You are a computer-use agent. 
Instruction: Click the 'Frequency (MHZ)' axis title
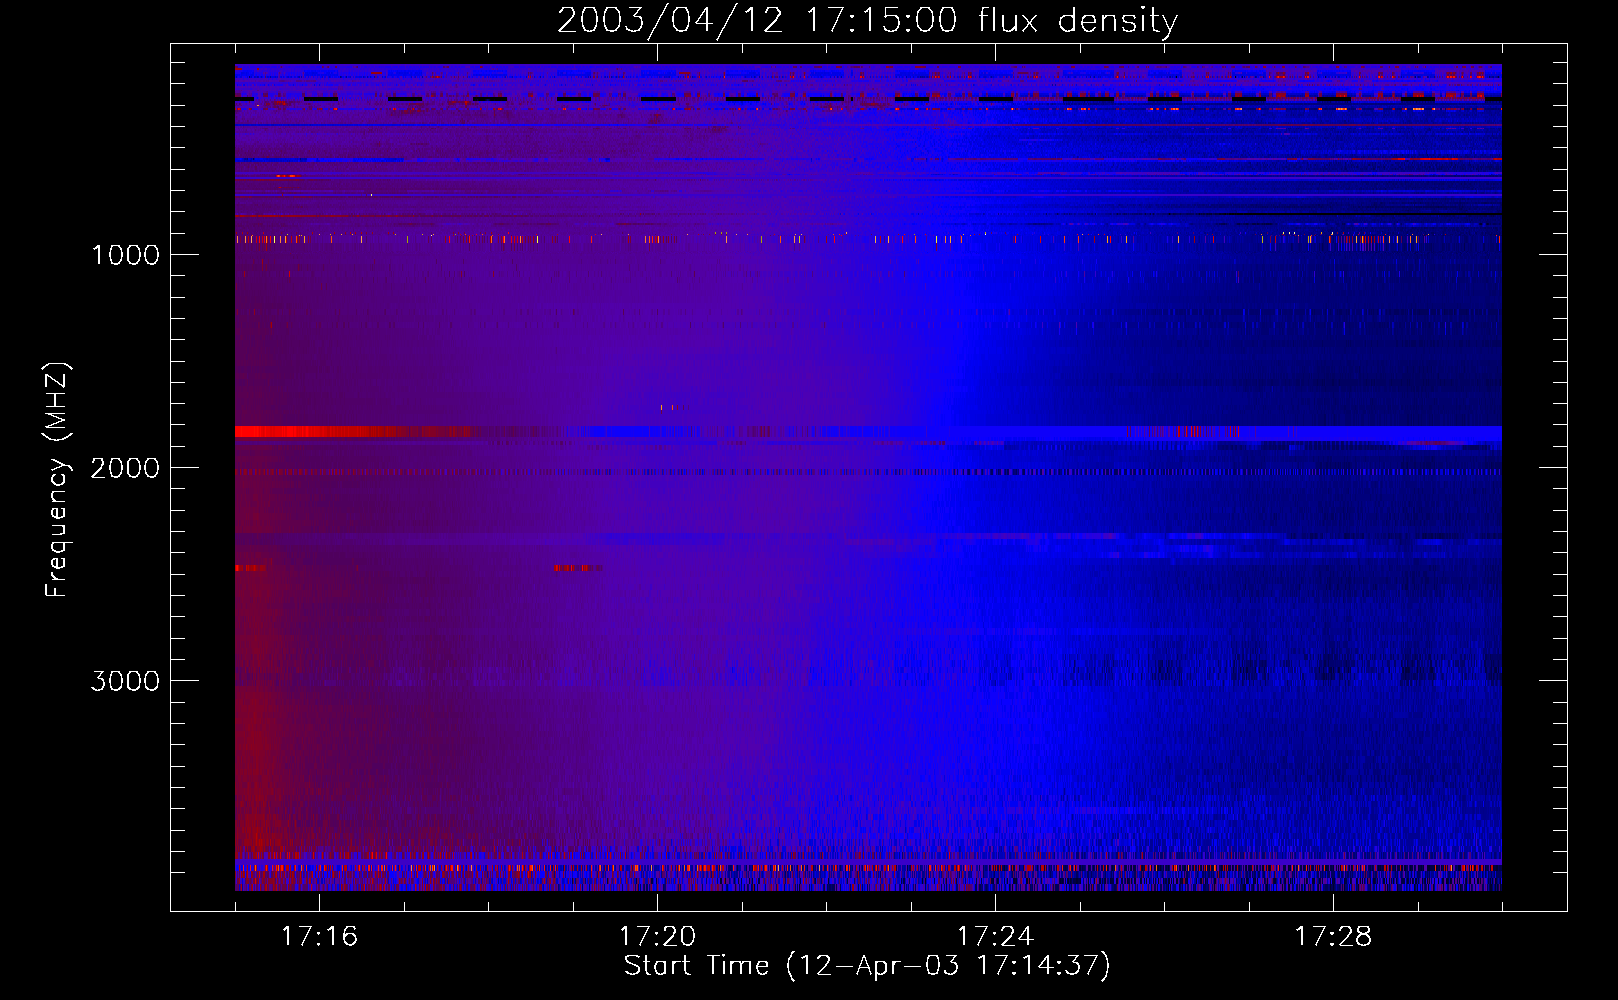[57, 480]
